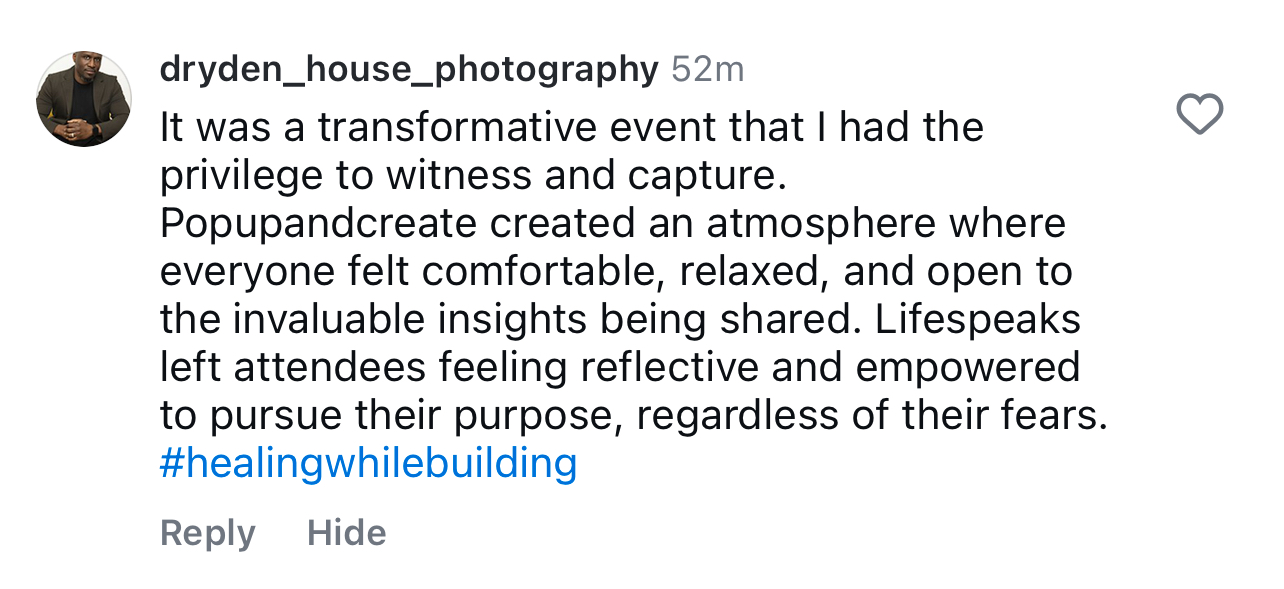Like the comment with the heart icon

1199,114
